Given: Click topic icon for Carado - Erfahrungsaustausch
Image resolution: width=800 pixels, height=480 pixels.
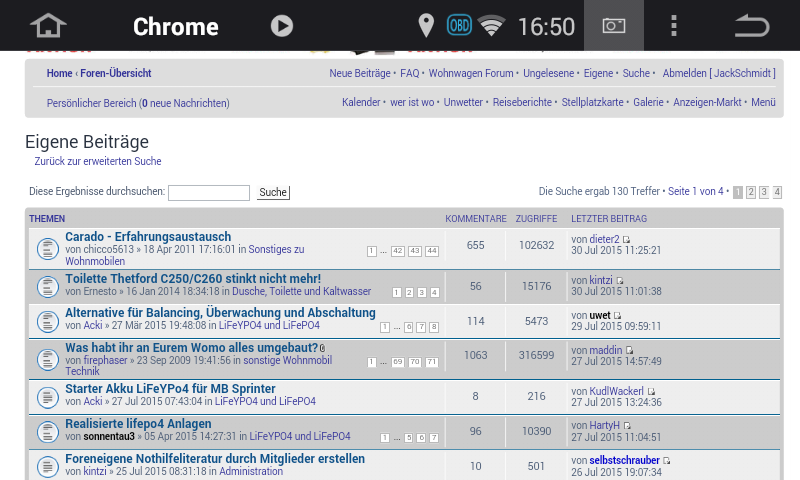Looking at the screenshot, I should [x=47, y=248].
